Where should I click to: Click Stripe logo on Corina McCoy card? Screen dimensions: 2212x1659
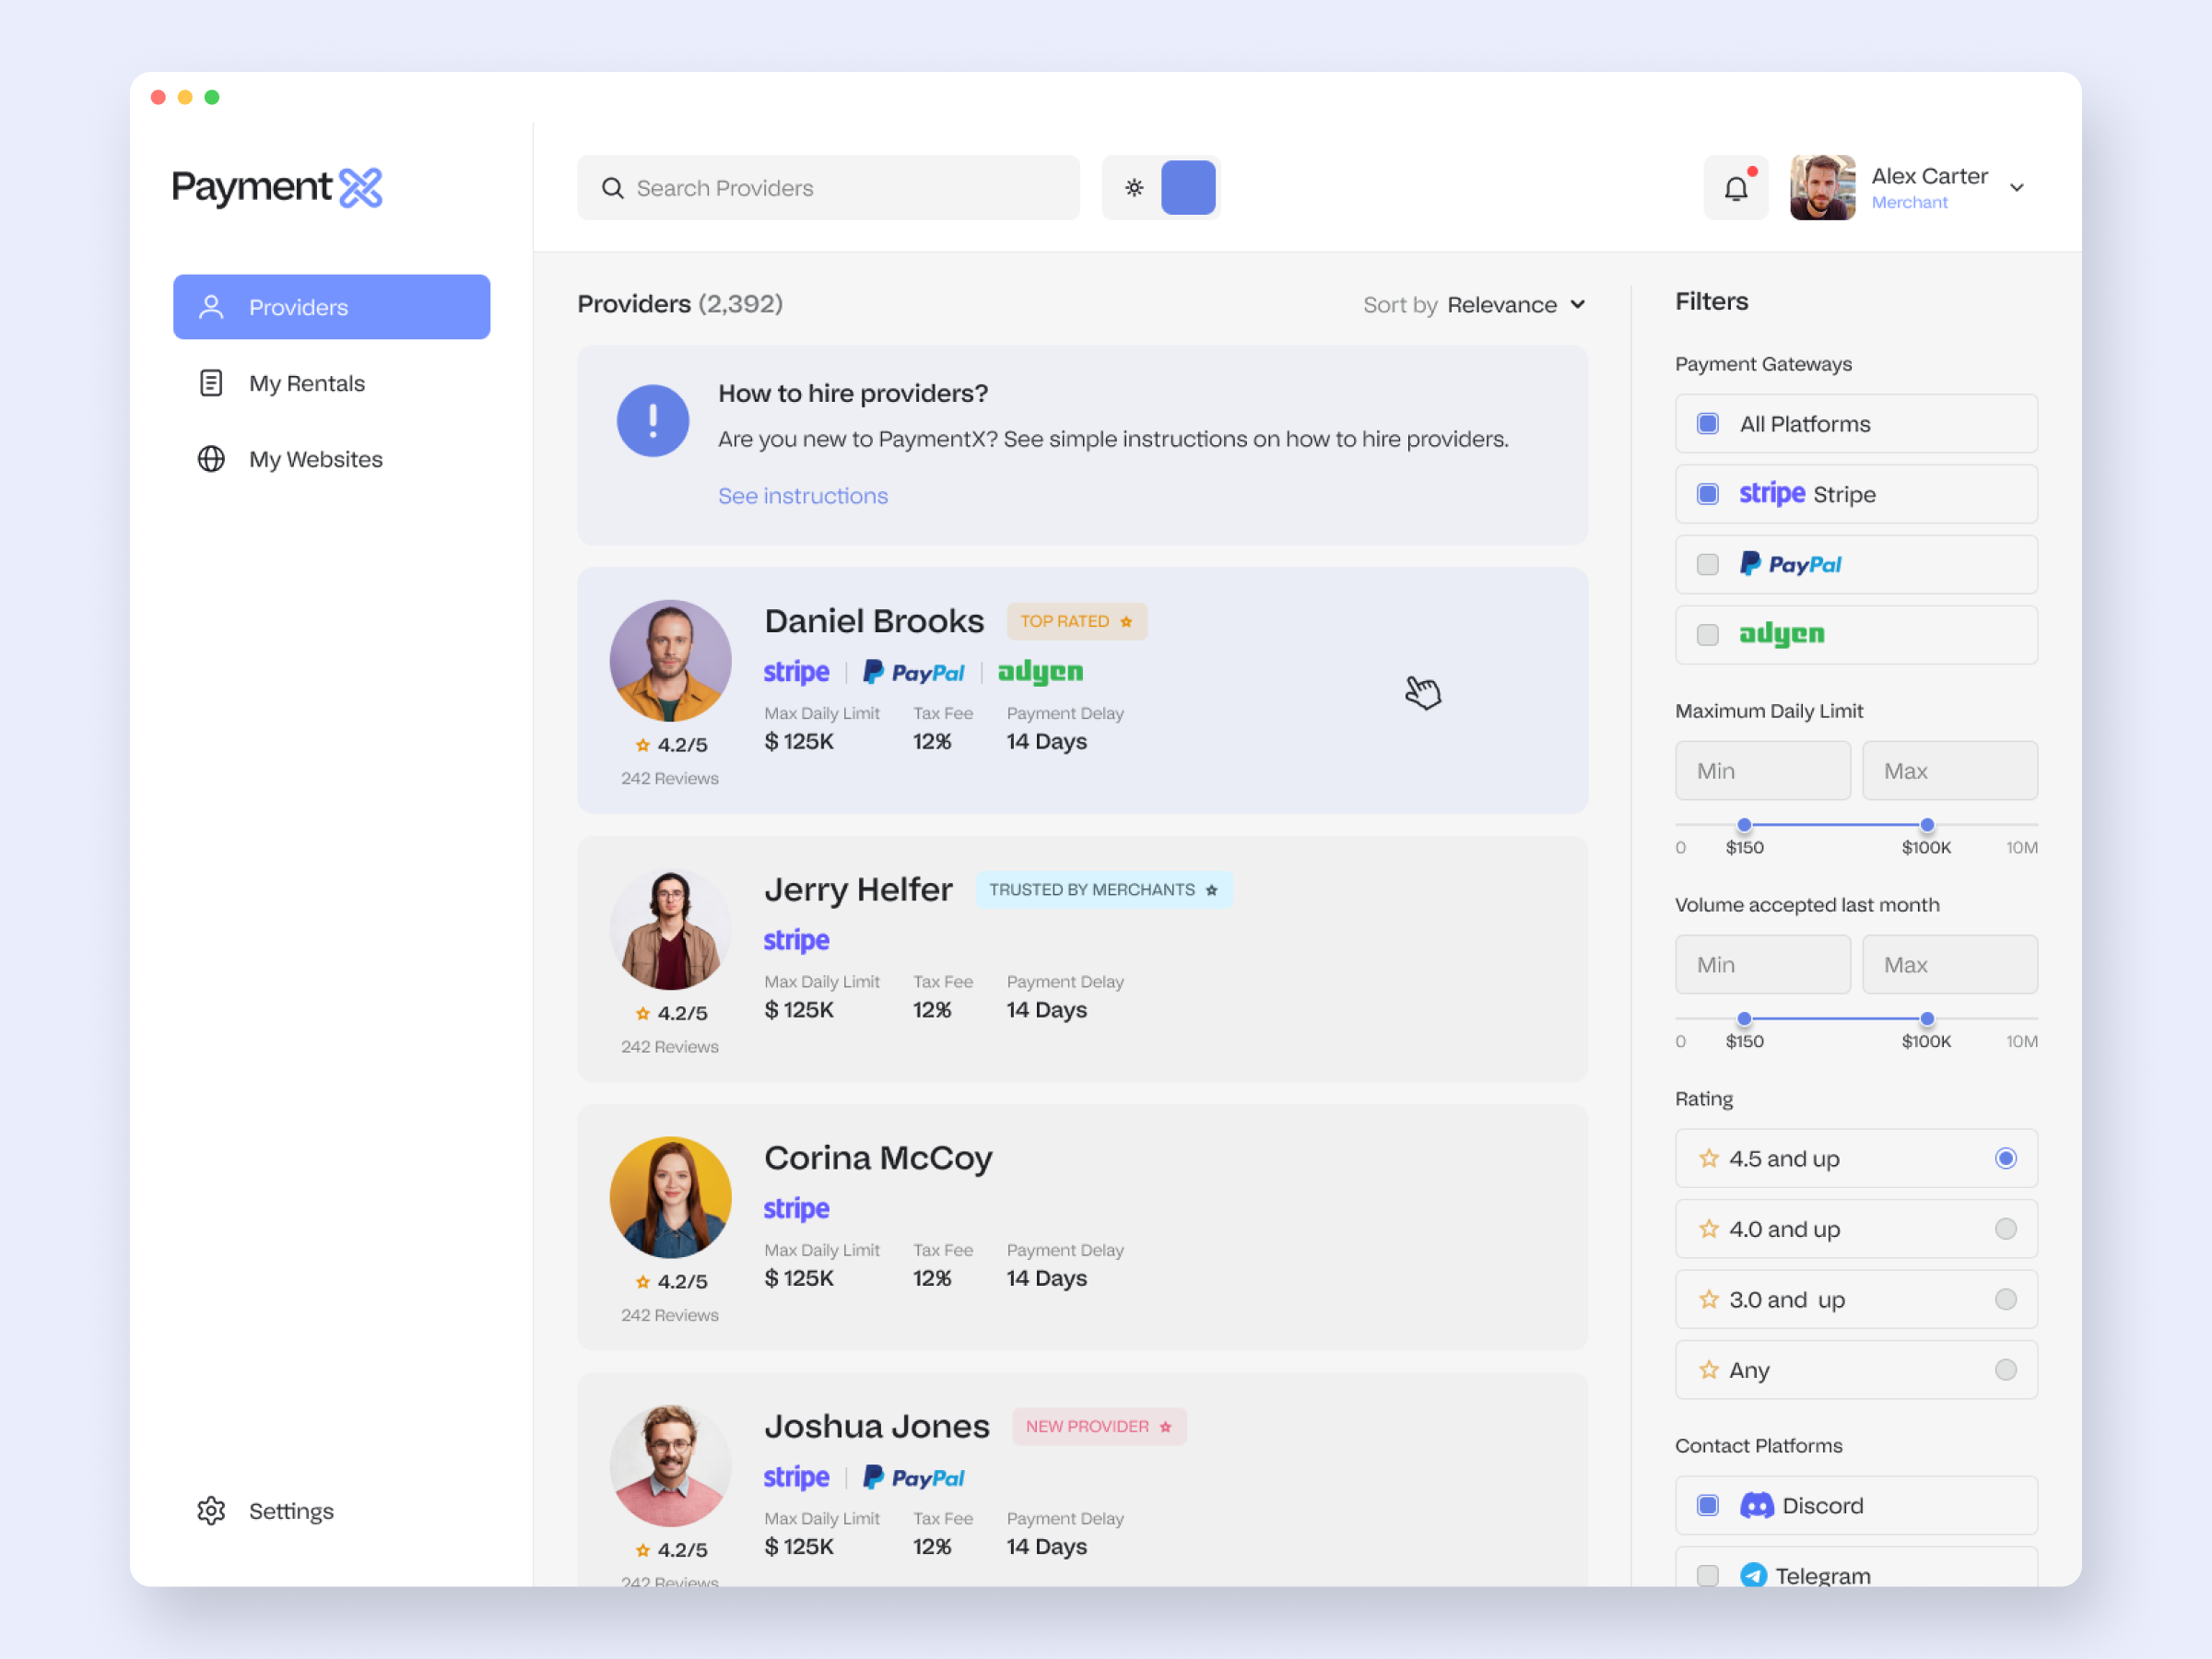click(x=797, y=1209)
